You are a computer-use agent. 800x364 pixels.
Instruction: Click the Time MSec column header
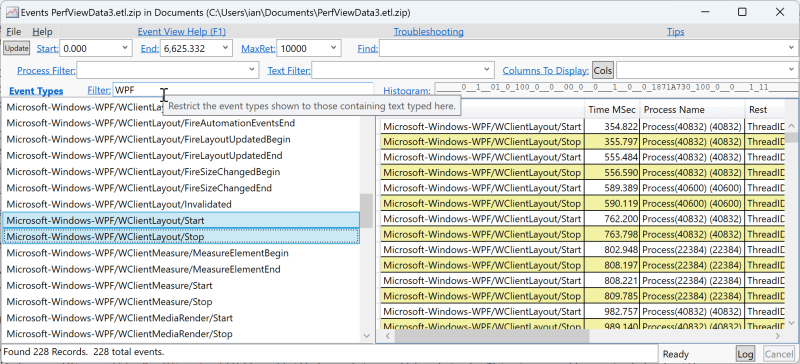point(612,109)
